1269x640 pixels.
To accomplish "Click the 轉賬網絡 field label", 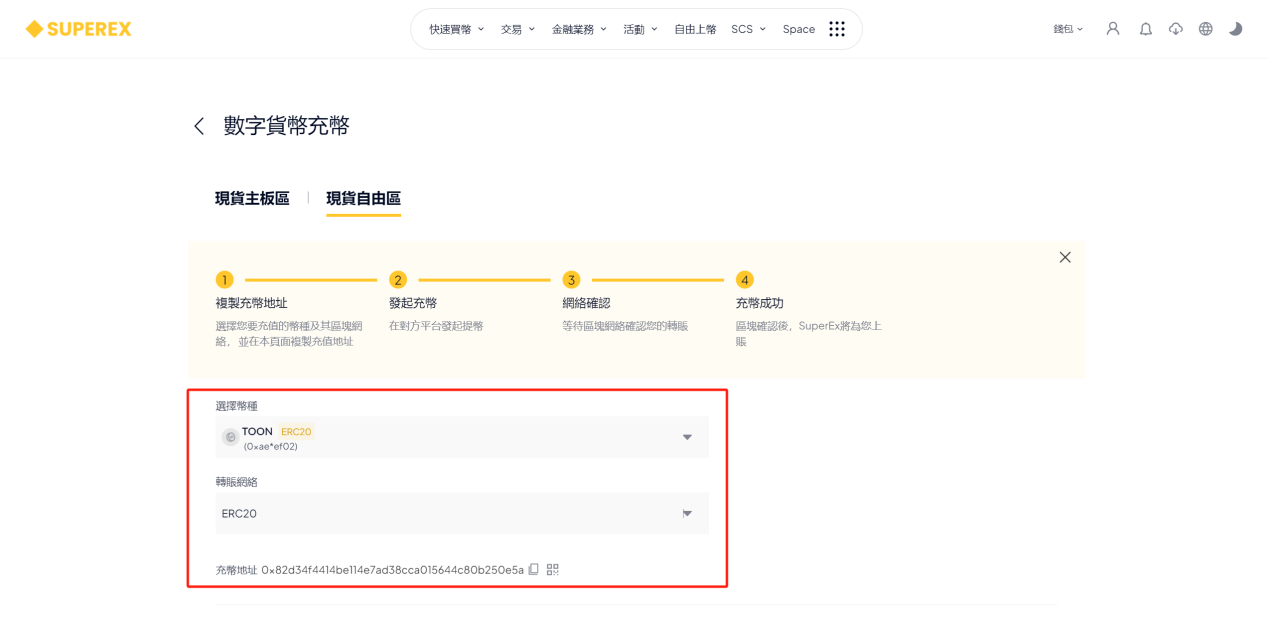I will pos(237,482).
